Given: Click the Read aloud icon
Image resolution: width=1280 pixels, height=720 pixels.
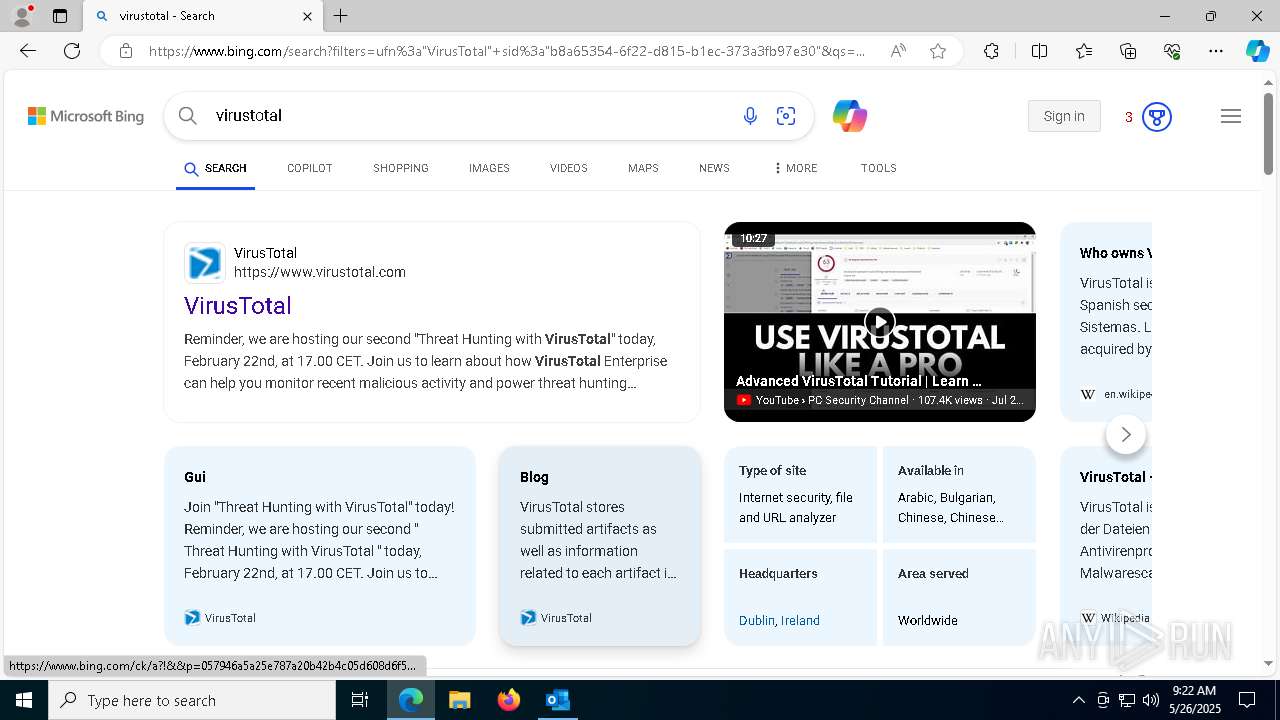Looking at the screenshot, I should coord(898,51).
